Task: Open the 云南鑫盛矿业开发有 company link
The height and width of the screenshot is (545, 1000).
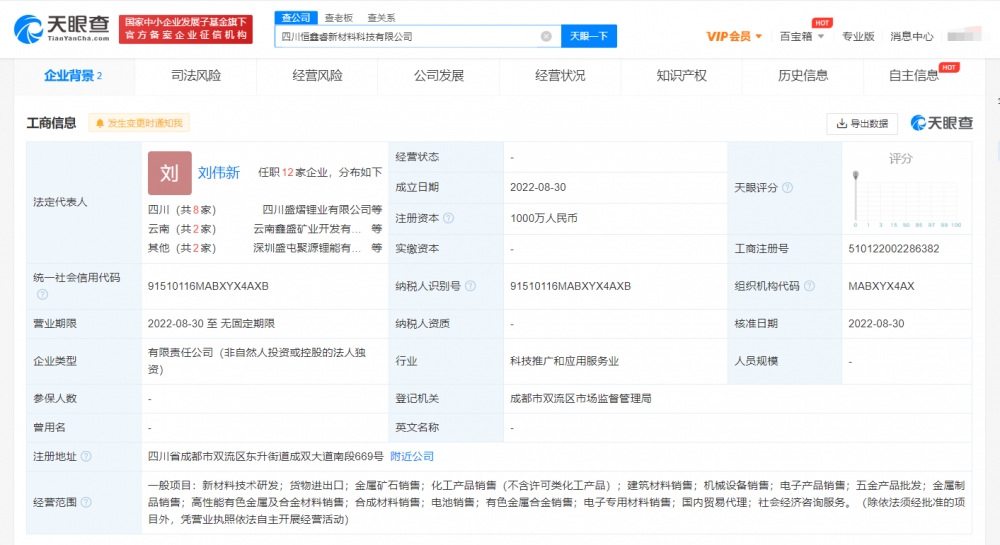Action: click(307, 229)
